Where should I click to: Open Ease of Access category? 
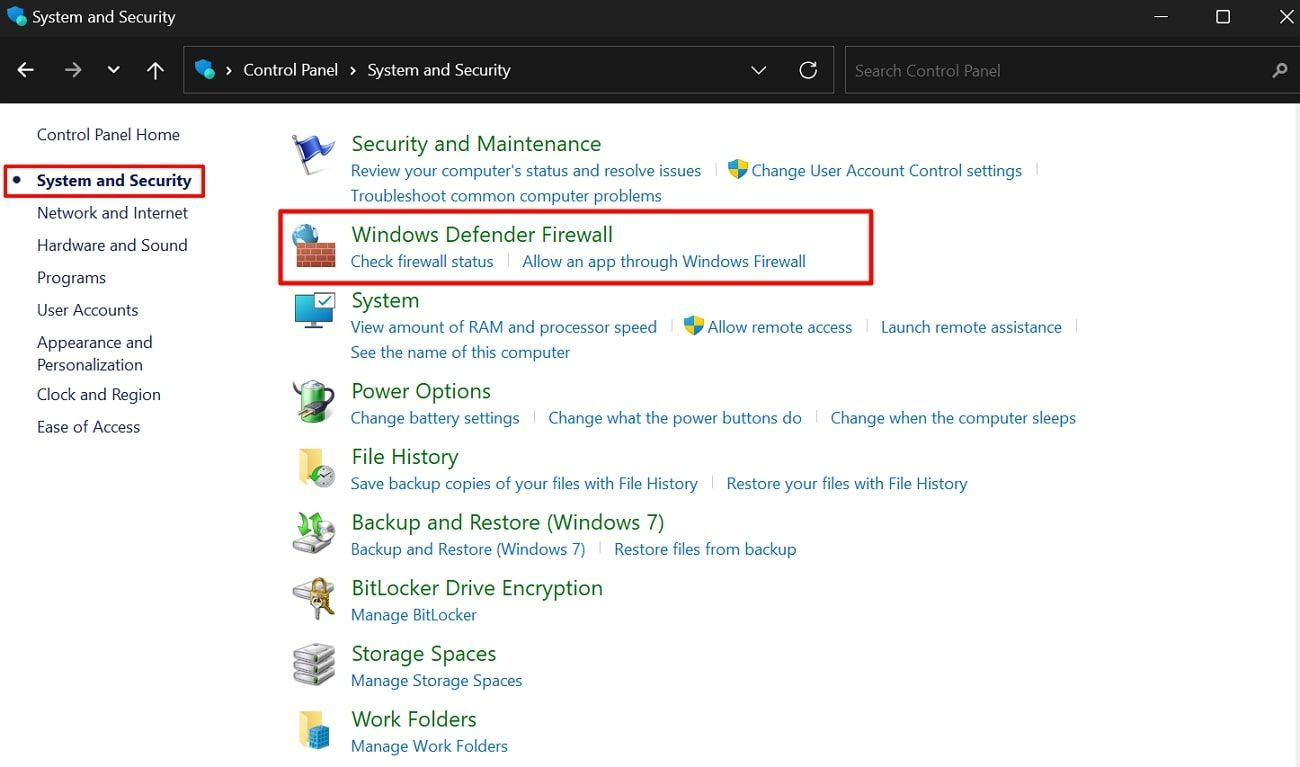[88, 427]
